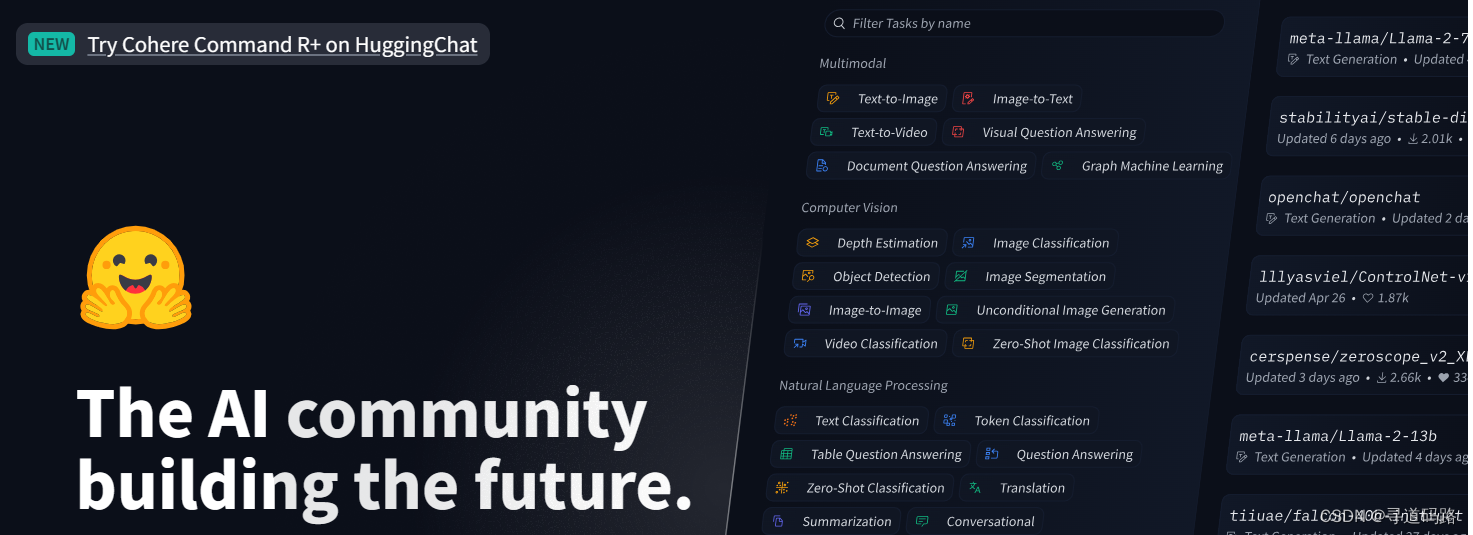The height and width of the screenshot is (535, 1473).
Task: Click the Text Classification icon
Action: 790,421
